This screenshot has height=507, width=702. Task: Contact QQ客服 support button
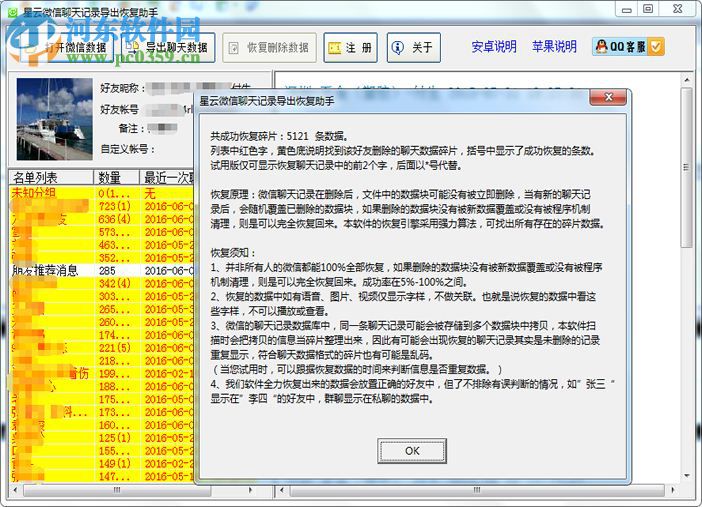pos(628,47)
